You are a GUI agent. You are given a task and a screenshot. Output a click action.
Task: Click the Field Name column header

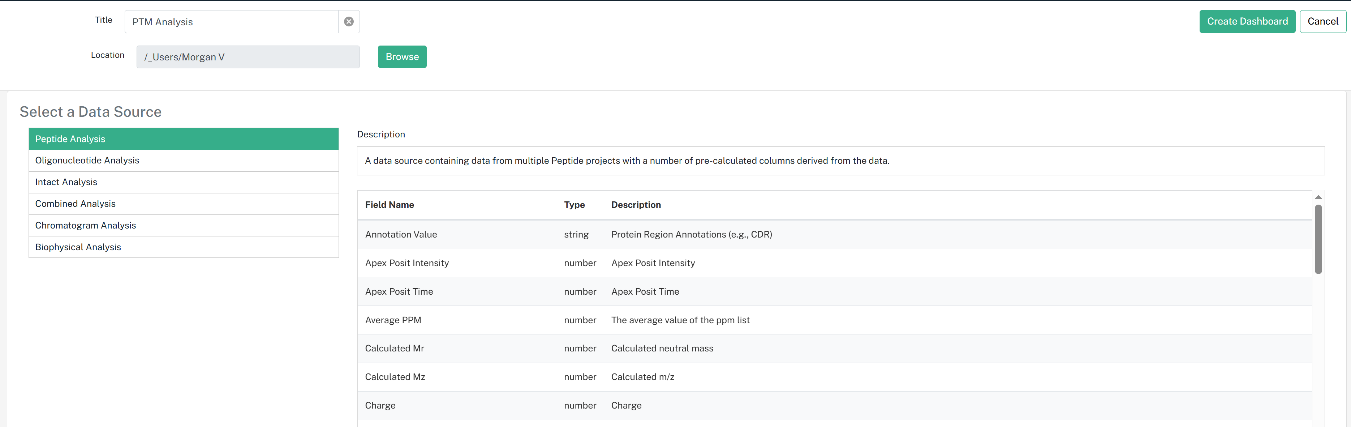click(x=389, y=205)
